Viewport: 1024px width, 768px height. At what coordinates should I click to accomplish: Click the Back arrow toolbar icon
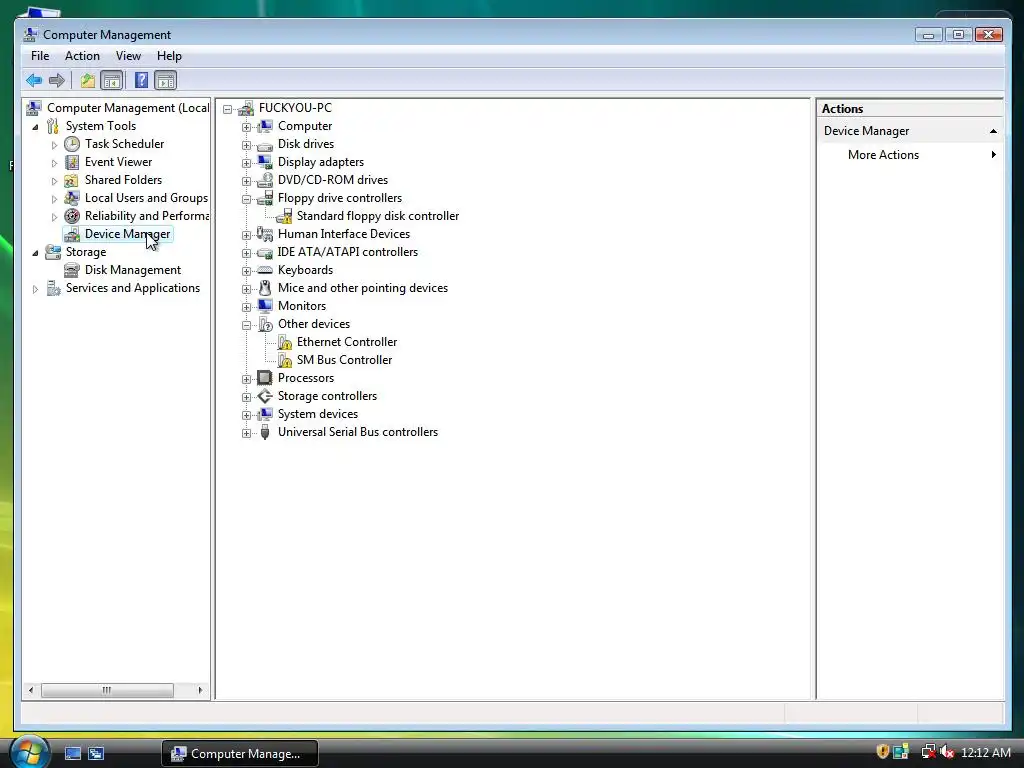point(34,80)
